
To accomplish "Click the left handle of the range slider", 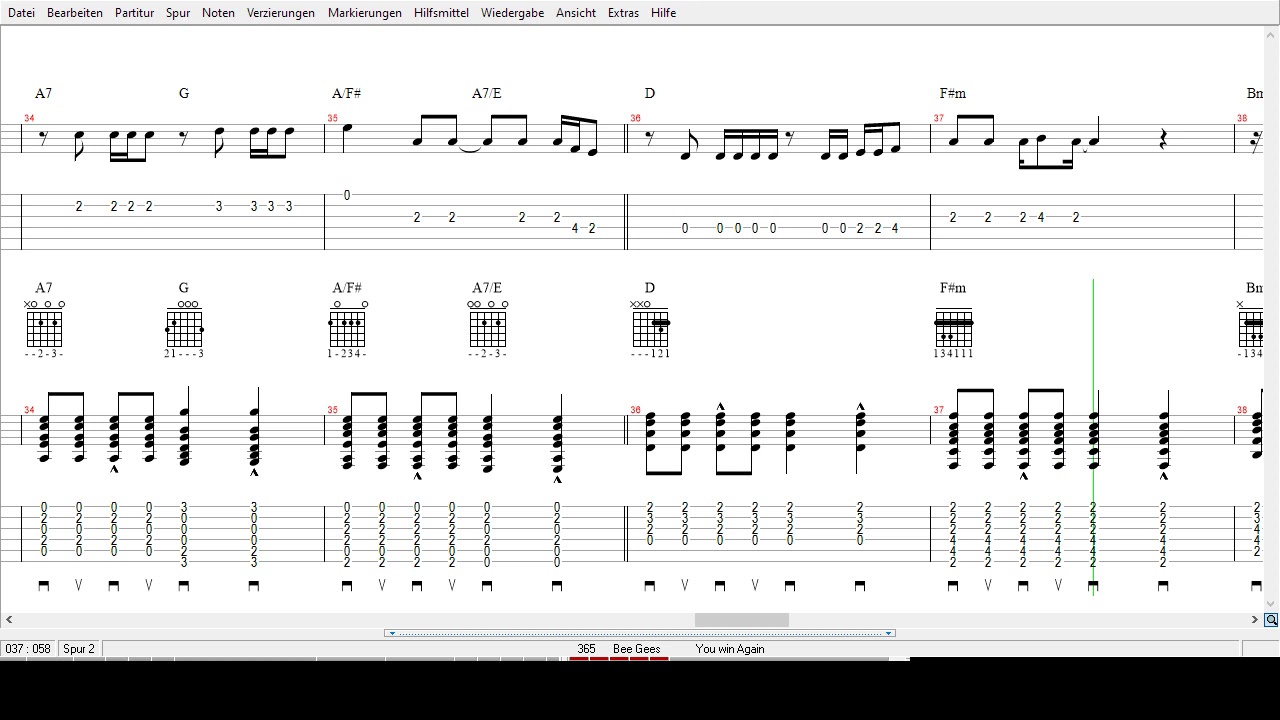I will (391, 633).
